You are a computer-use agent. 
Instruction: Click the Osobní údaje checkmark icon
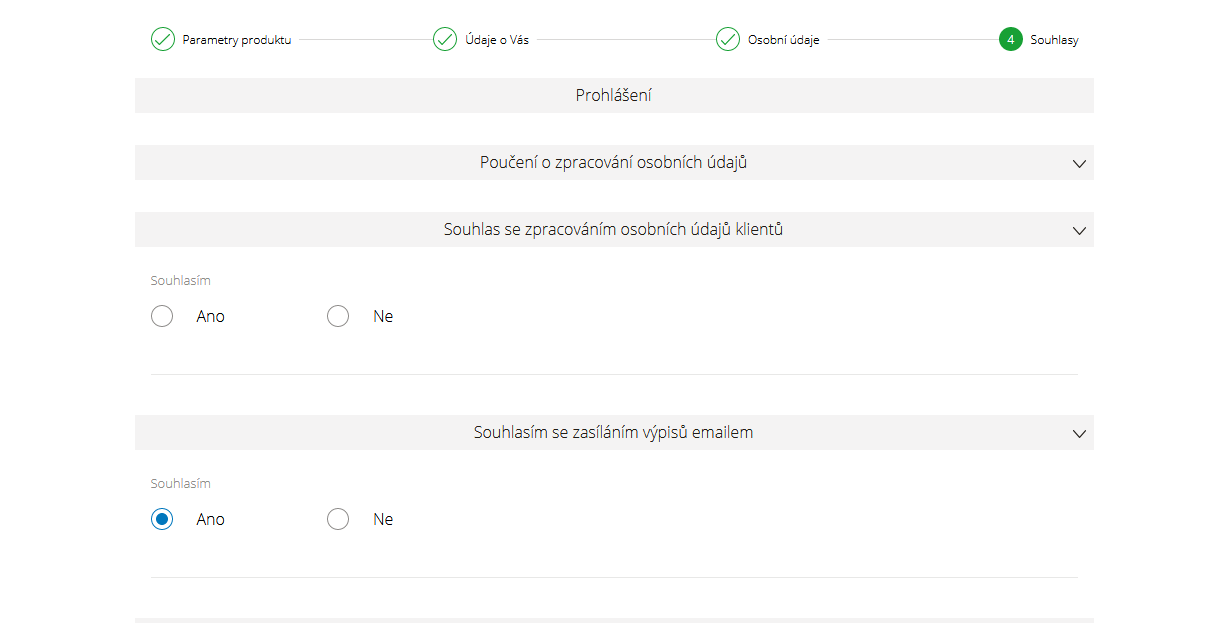tap(728, 40)
